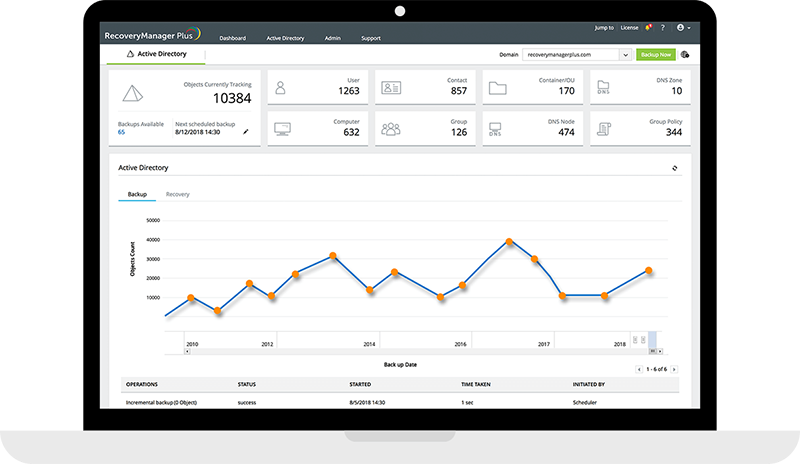Click the Computer monitor icon

pos(282,129)
